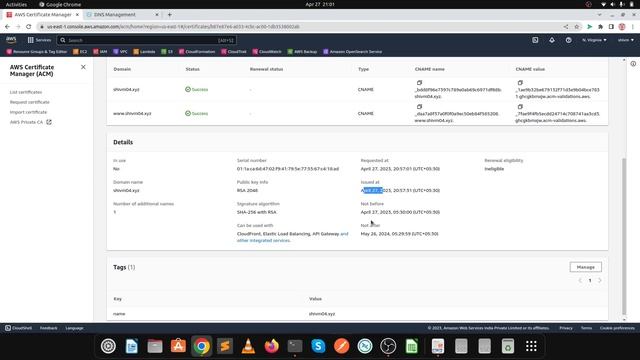Open the Chrome extensions puzzle icon
Screen dimensions: 640x360
(600, 27)
